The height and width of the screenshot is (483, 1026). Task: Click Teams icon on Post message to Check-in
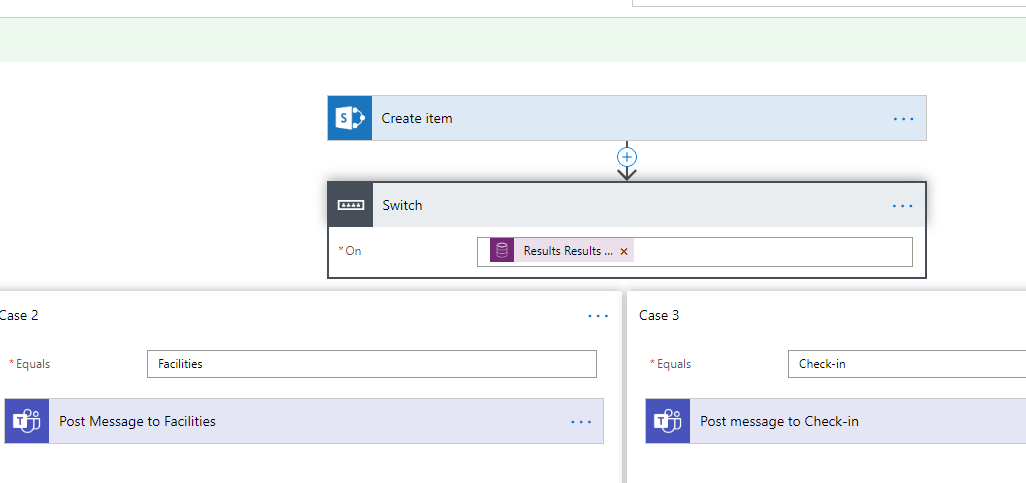668,421
